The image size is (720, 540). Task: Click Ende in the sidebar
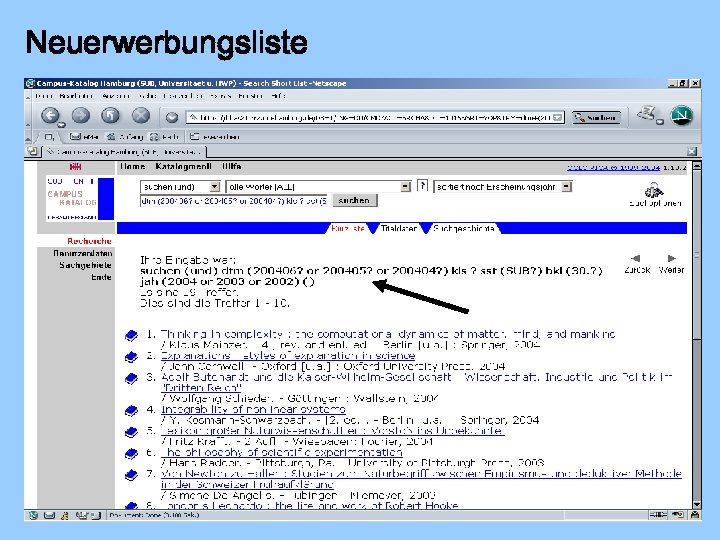[x=101, y=277]
